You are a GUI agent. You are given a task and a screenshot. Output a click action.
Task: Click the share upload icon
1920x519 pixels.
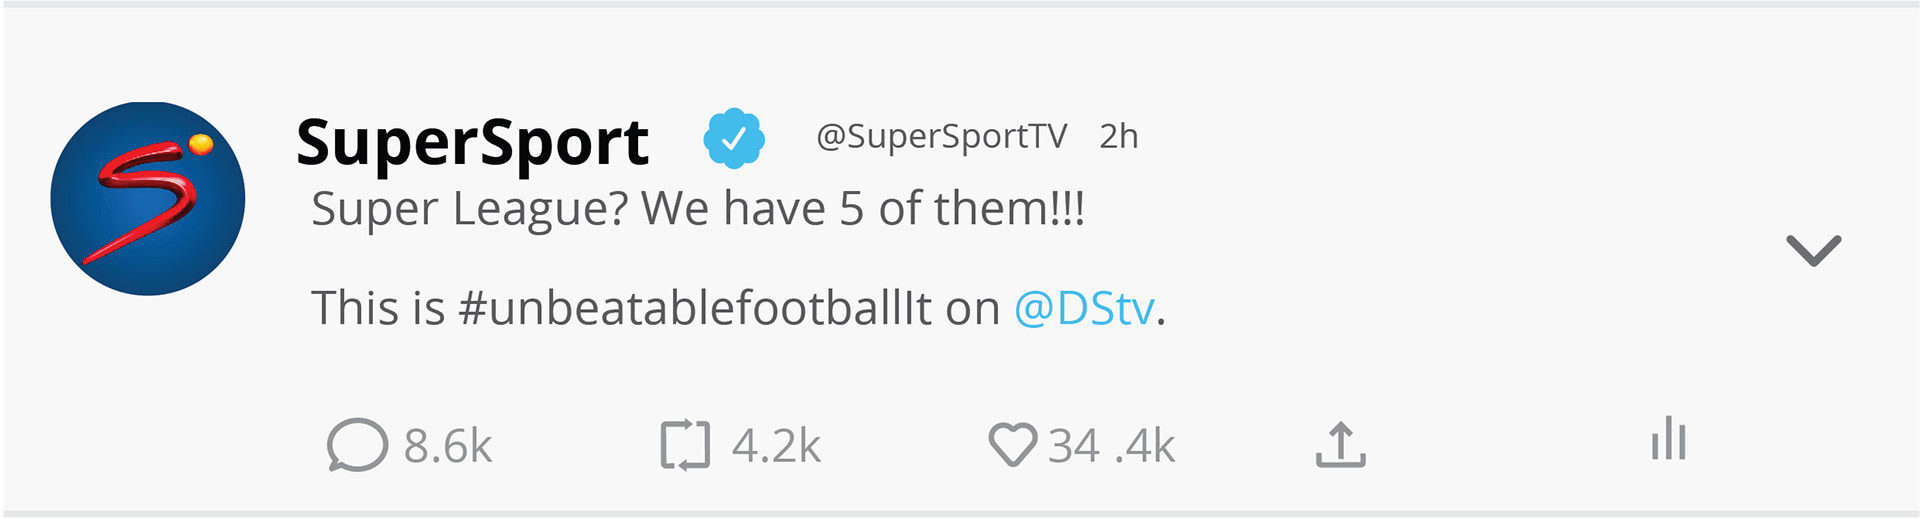click(1340, 445)
